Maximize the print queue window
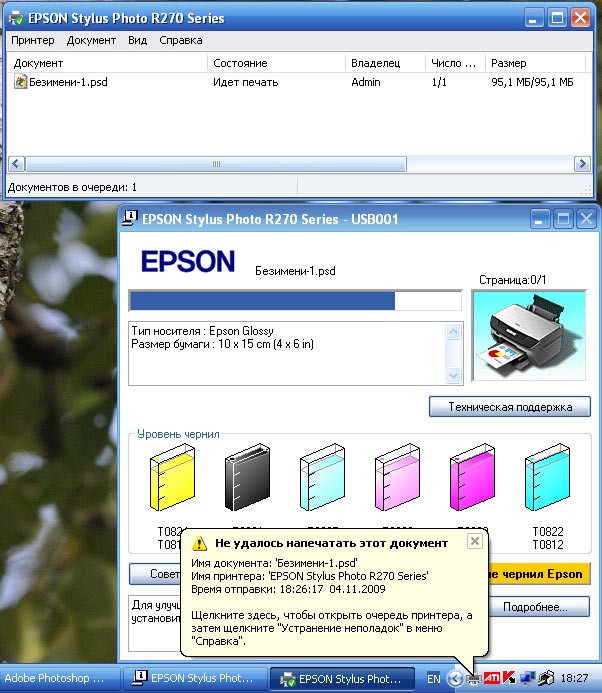This screenshot has height=693, width=602. pos(557,19)
